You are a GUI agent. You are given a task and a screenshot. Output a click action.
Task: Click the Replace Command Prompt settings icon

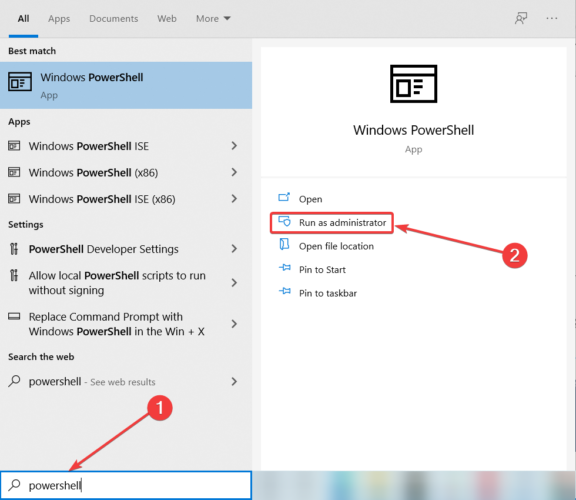click(x=14, y=316)
